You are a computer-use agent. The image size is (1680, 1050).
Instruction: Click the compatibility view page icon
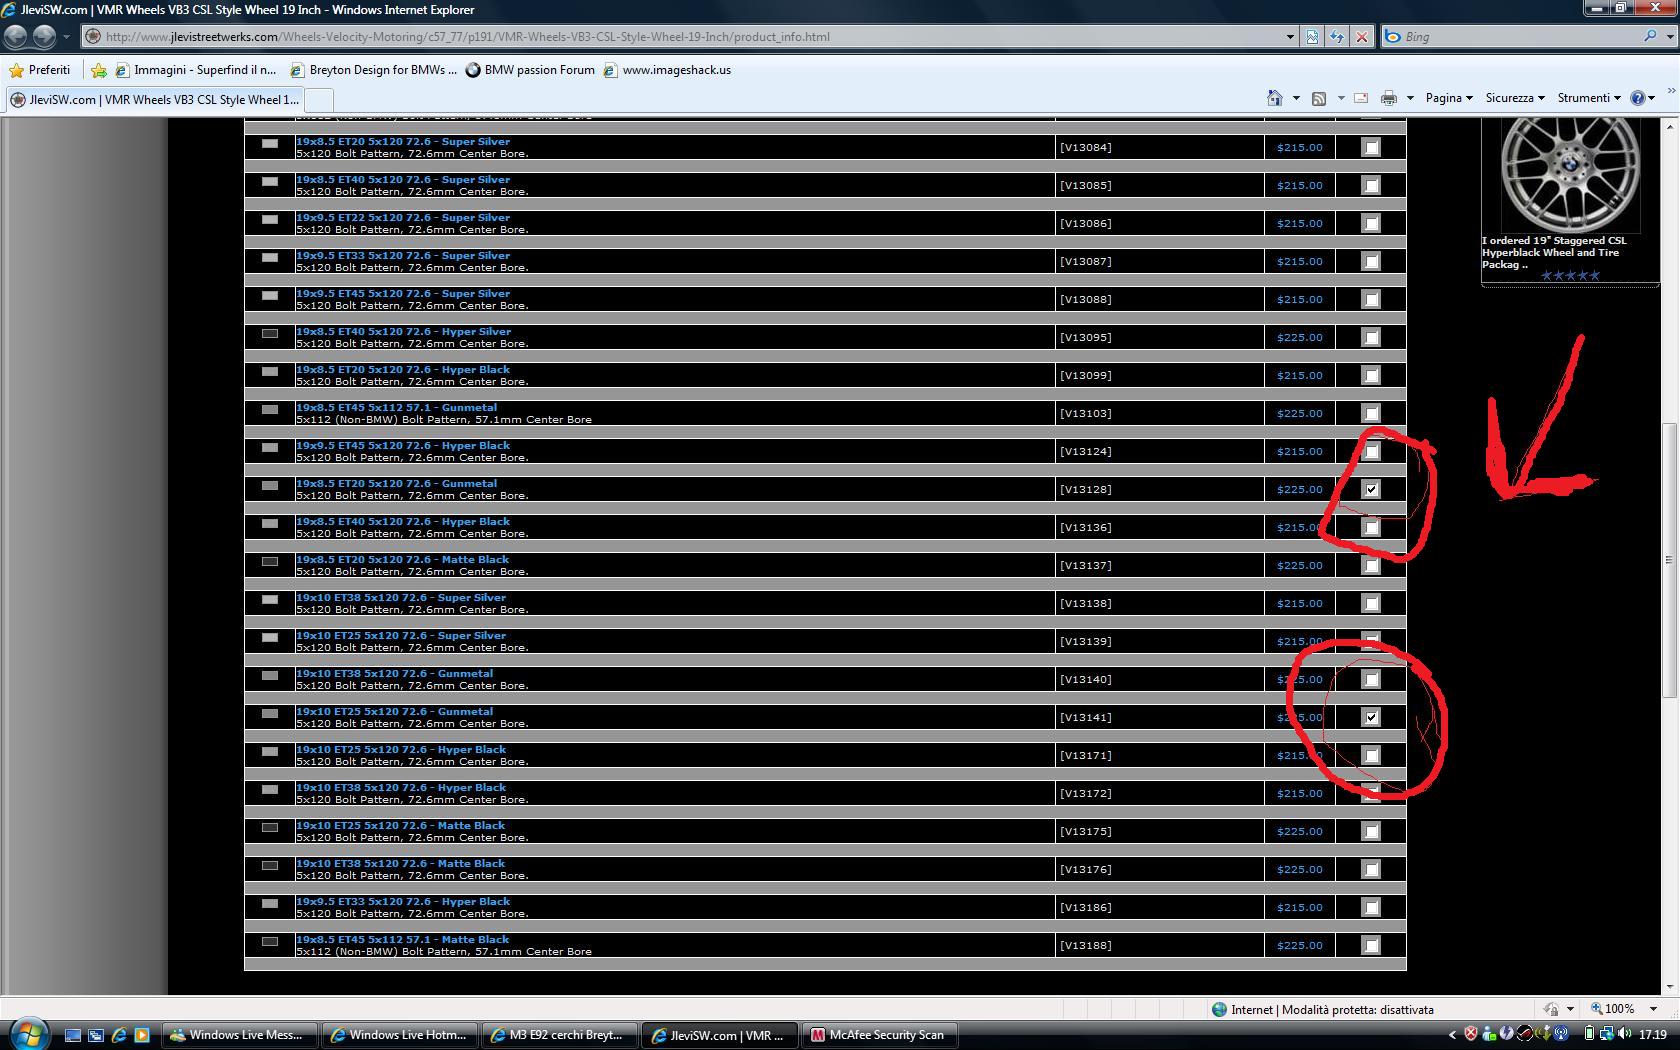(1312, 37)
